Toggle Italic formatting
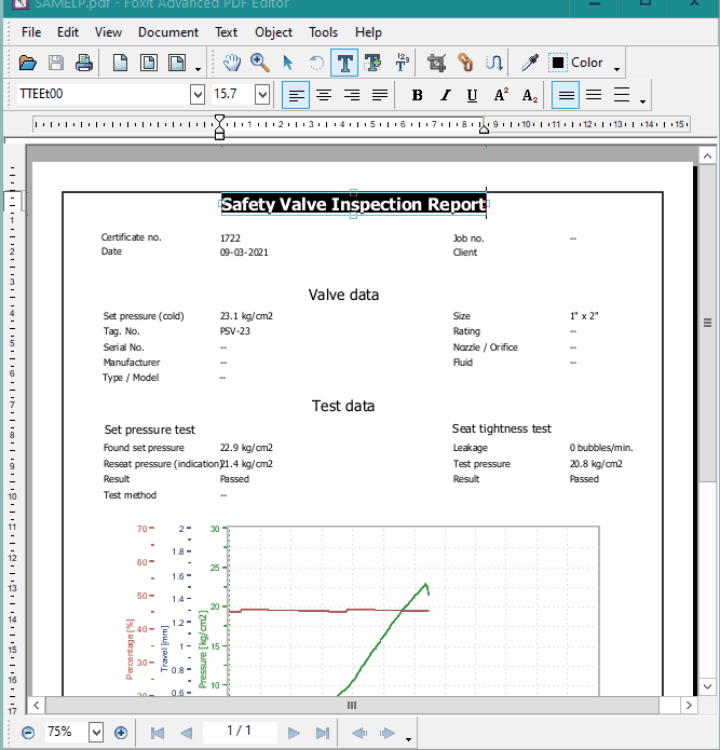Viewport: 720px width, 750px height. pyautogui.click(x=445, y=95)
